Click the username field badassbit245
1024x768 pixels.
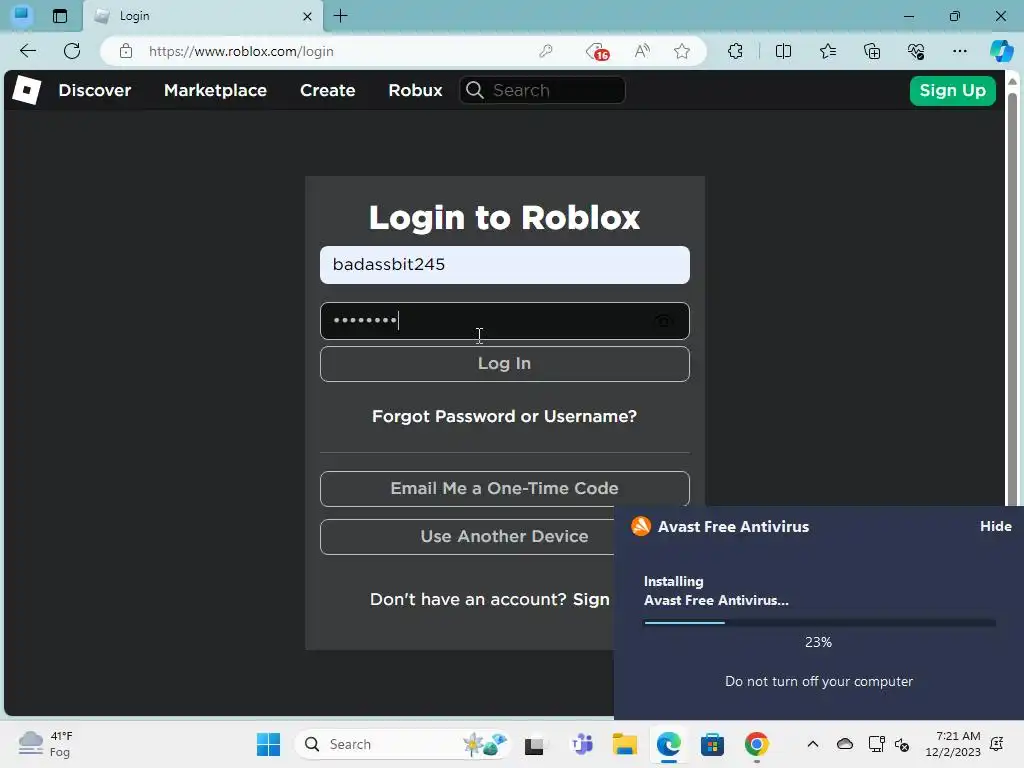(x=504, y=264)
